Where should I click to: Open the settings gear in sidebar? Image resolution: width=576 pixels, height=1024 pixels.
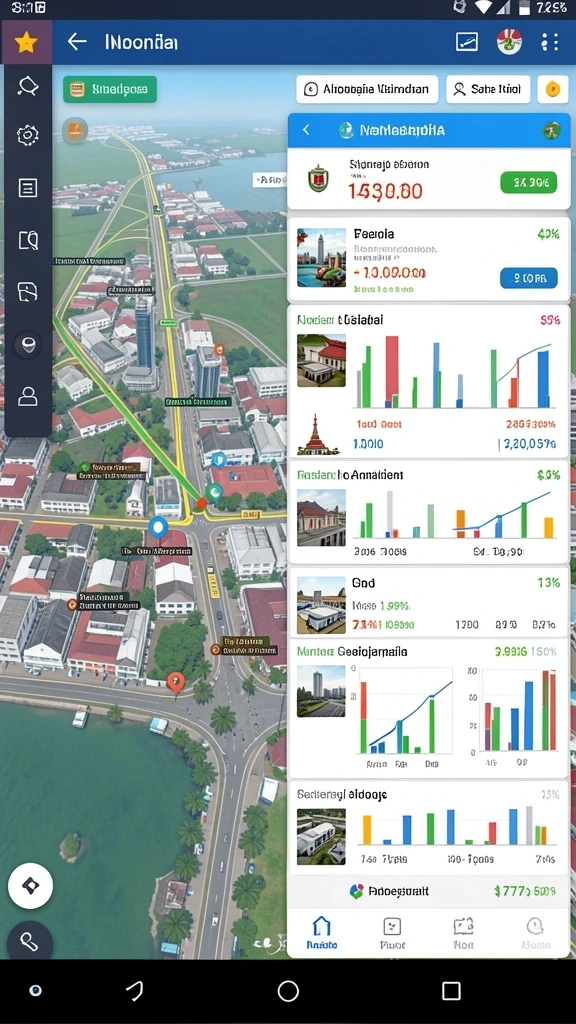27,135
